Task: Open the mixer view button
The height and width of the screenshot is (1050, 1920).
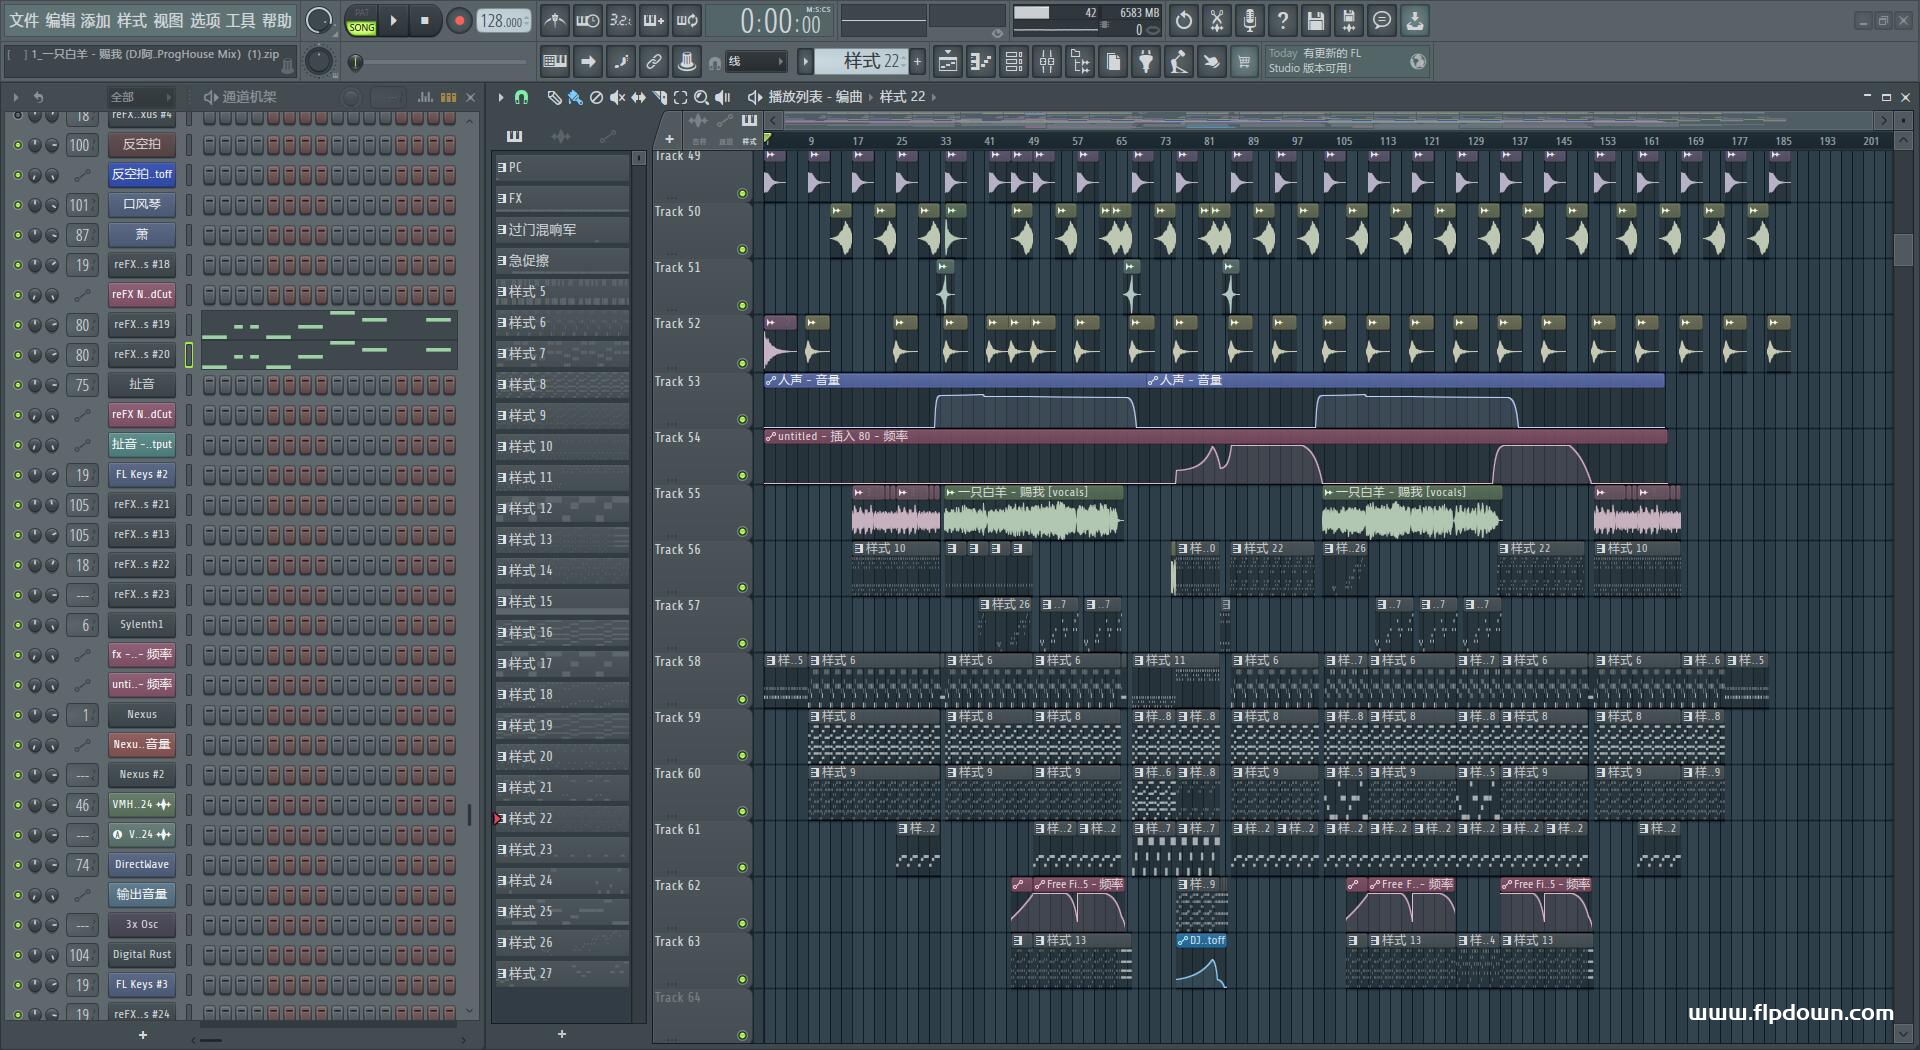Action: coord(1047,62)
